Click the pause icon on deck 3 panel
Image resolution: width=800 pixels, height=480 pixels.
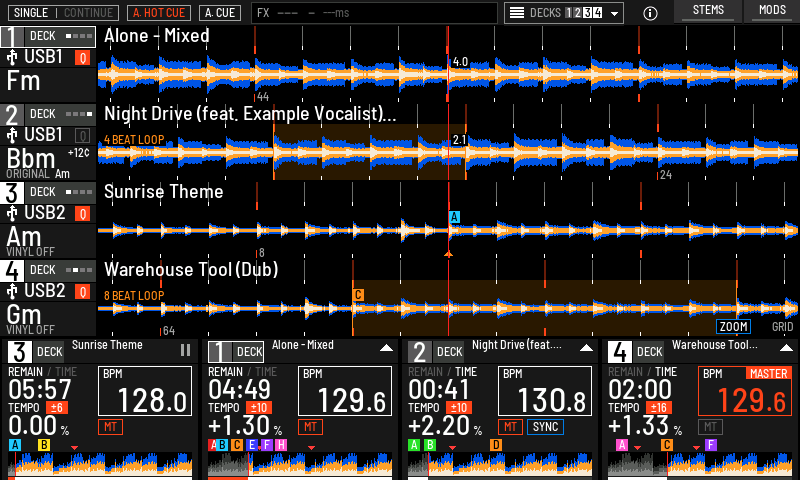pos(185,350)
